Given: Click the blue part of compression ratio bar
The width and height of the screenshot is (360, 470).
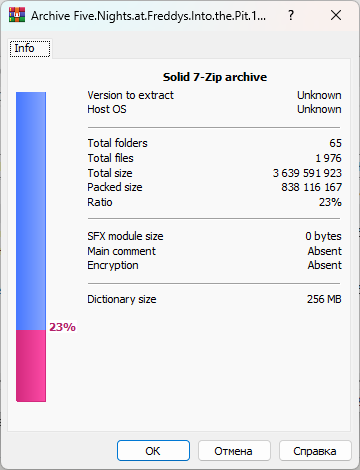Looking at the screenshot, I should click(x=31, y=211).
